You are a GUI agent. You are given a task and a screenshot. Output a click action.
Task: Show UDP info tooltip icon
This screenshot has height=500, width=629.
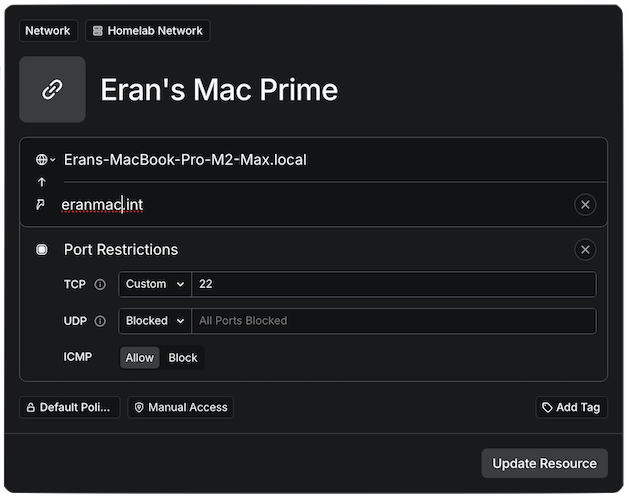[x=100, y=321]
